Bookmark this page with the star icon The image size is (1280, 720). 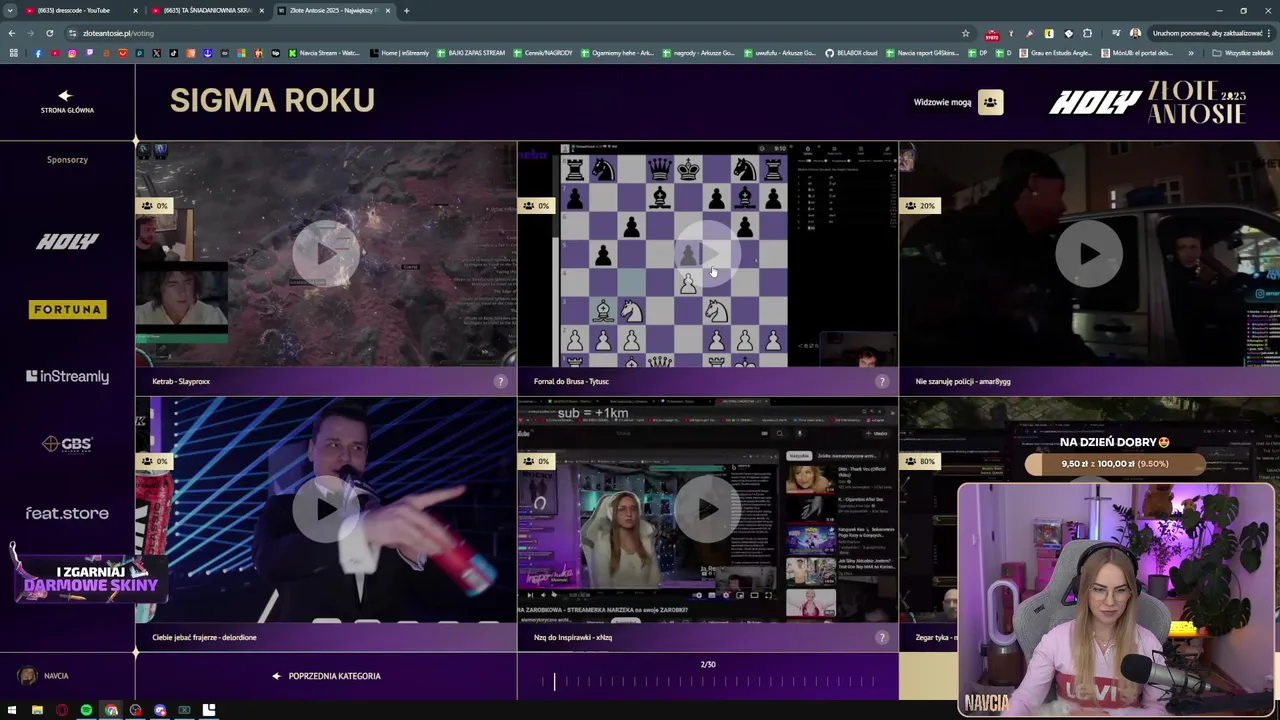tap(965, 33)
